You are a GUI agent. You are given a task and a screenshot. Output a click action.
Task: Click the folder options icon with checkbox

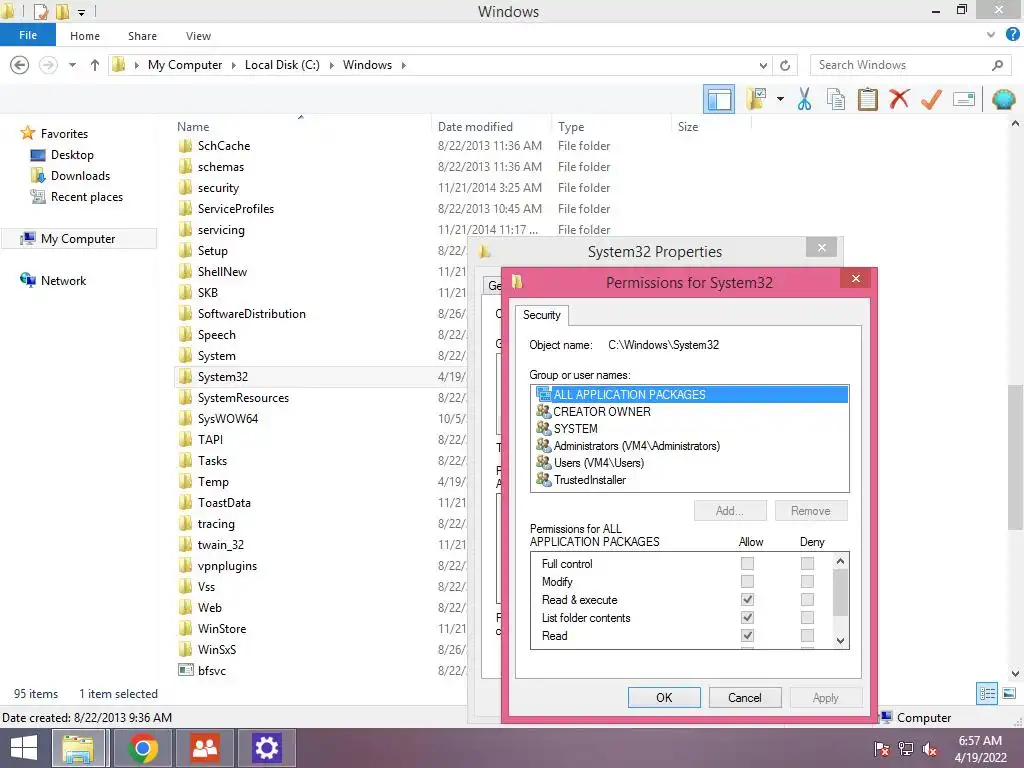(756, 99)
